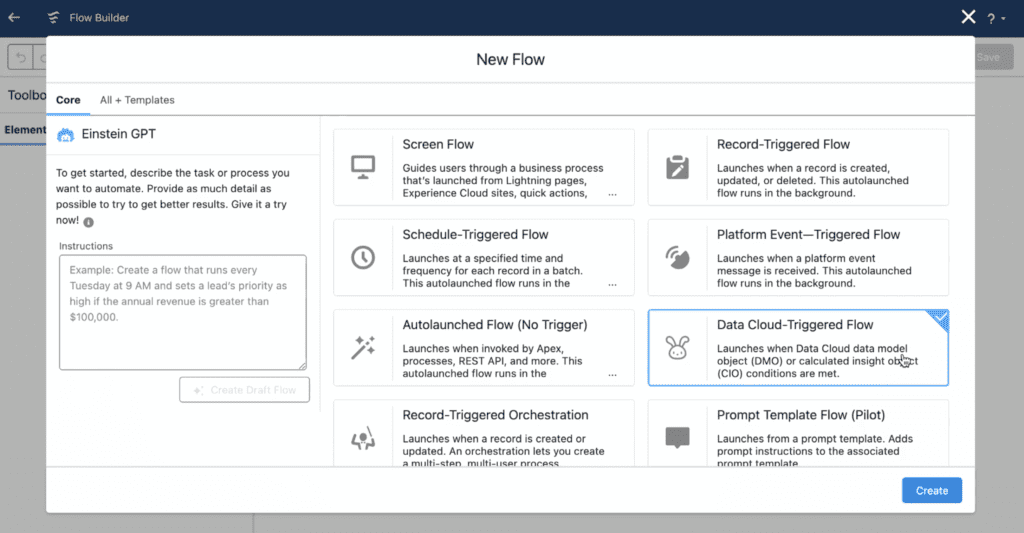
Task: Toggle the Data Cloud-Triggered Flow selected checkmark
Action: click(939, 319)
